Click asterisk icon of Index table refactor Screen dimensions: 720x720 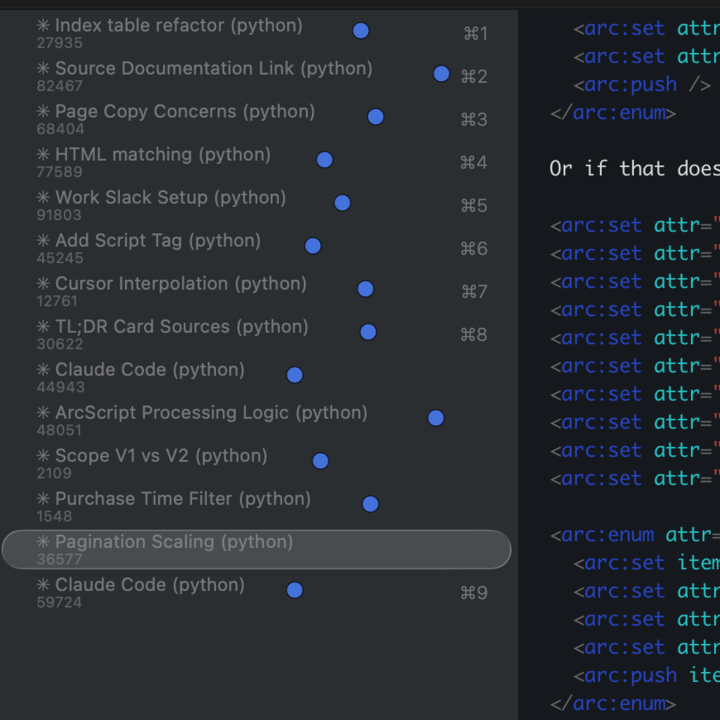43,25
